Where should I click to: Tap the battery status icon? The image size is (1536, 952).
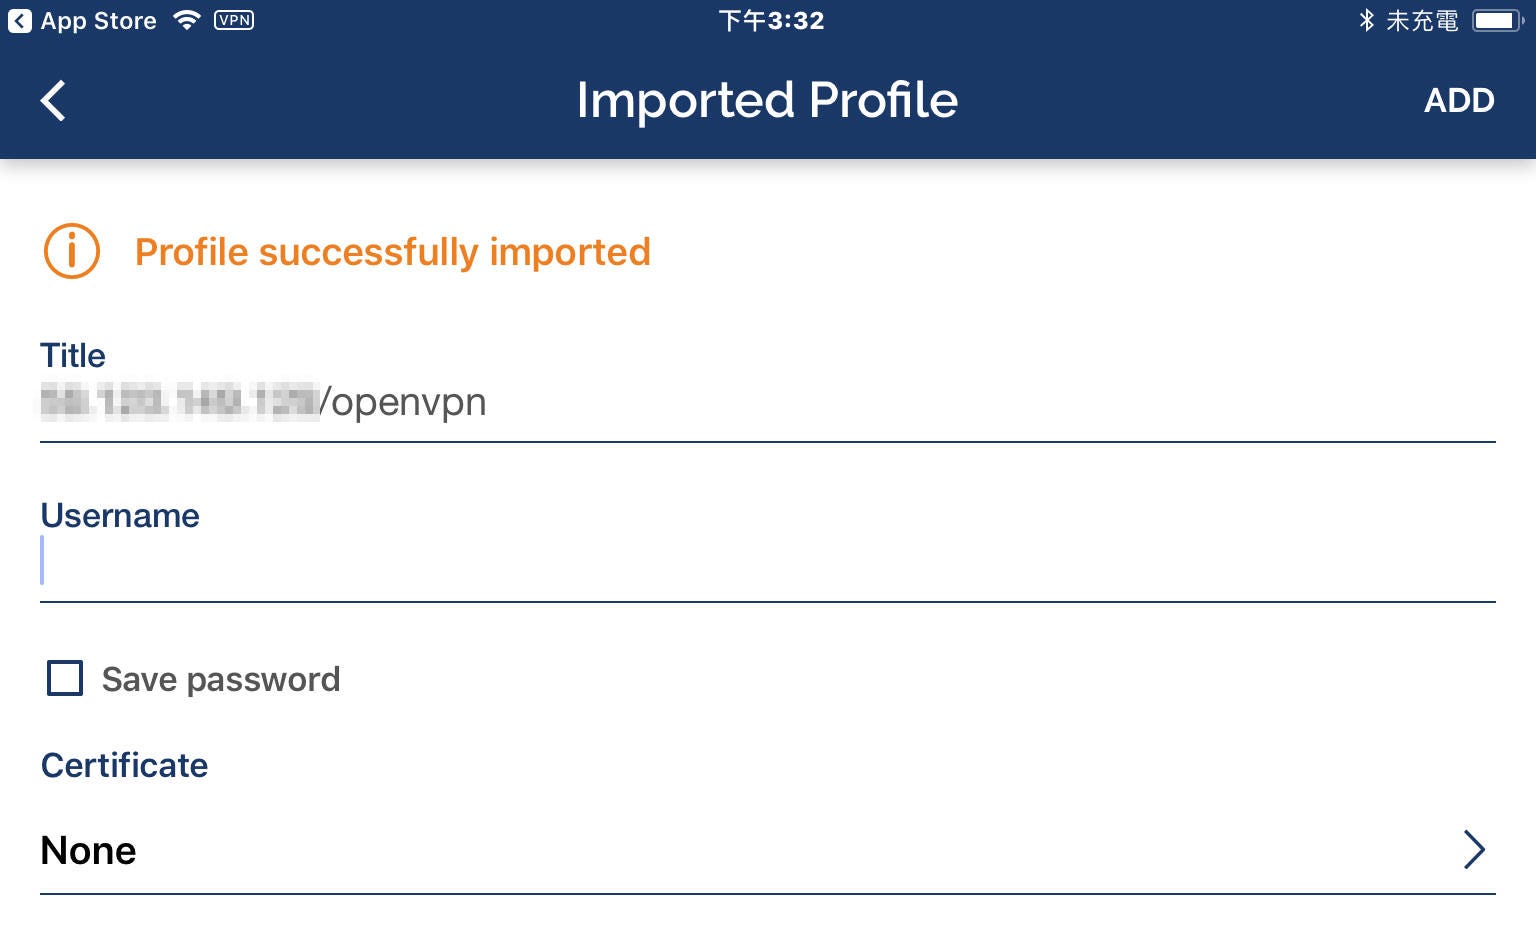pos(1497,20)
